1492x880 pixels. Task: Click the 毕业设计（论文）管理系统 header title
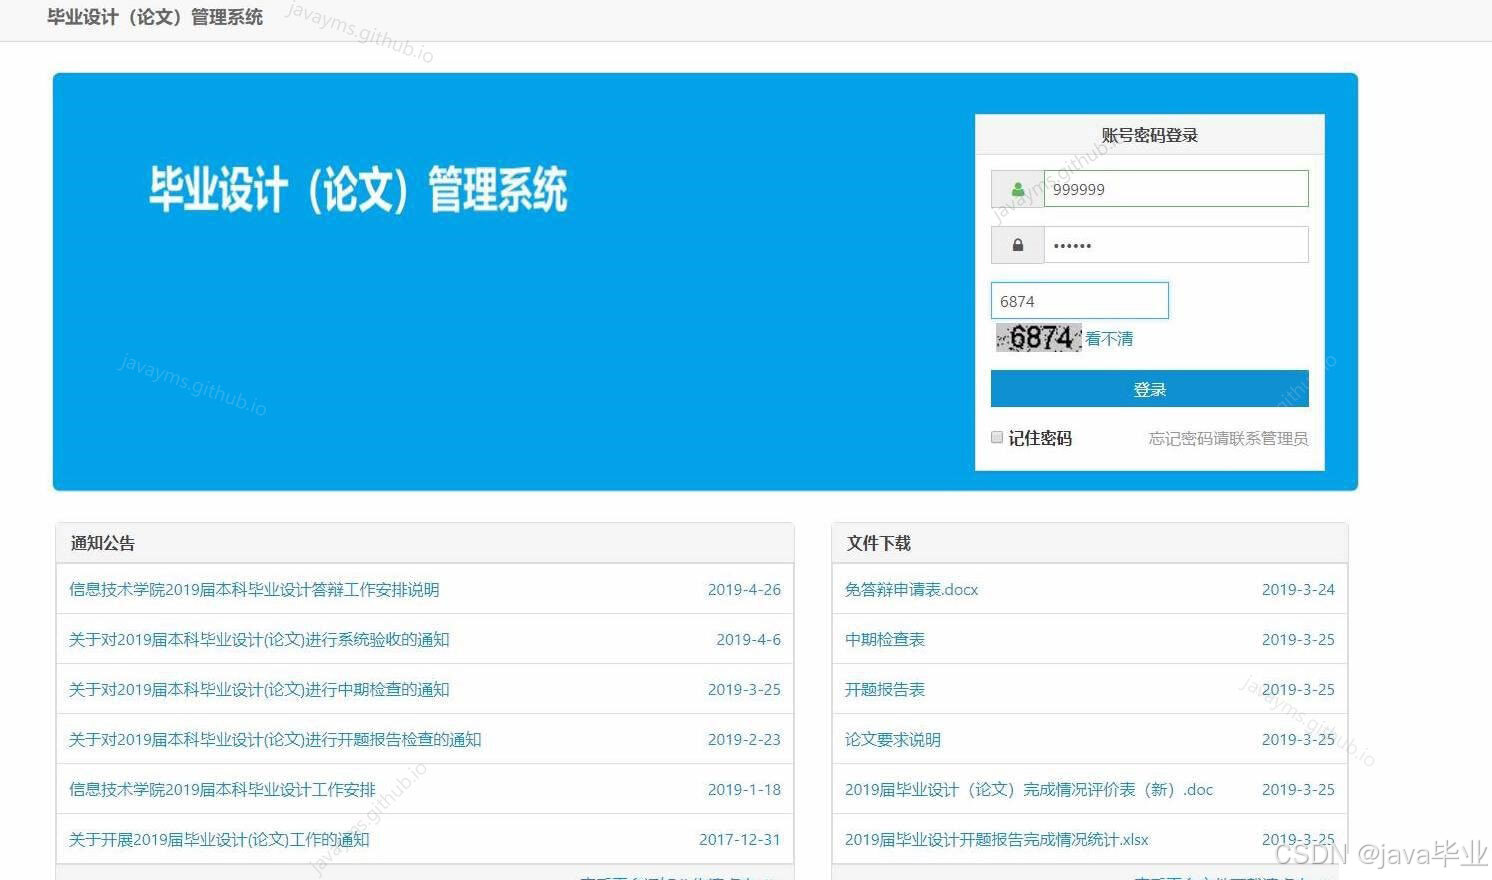155,17
